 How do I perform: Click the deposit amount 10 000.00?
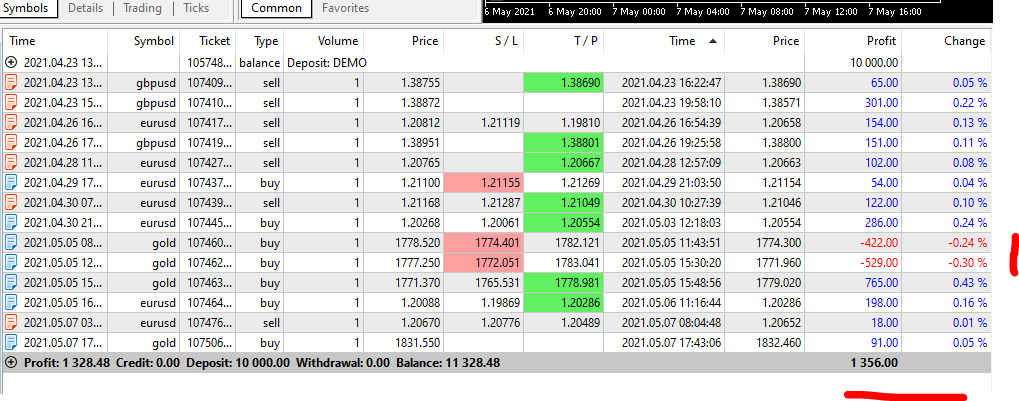pyautogui.click(x=874, y=63)
